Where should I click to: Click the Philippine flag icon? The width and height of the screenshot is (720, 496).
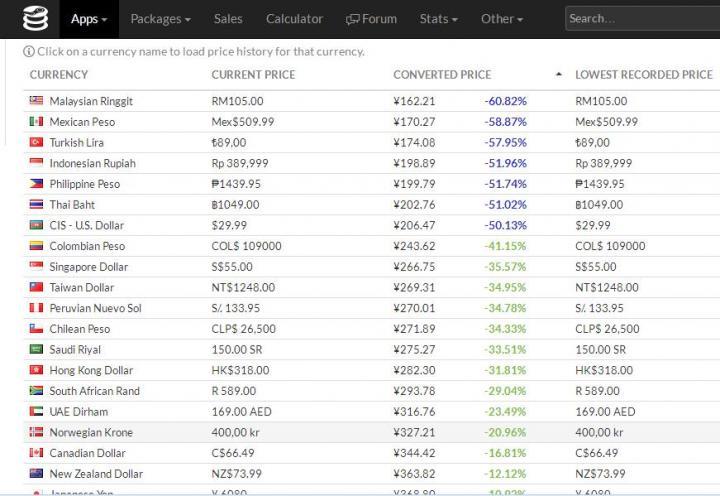click(36, 184)
